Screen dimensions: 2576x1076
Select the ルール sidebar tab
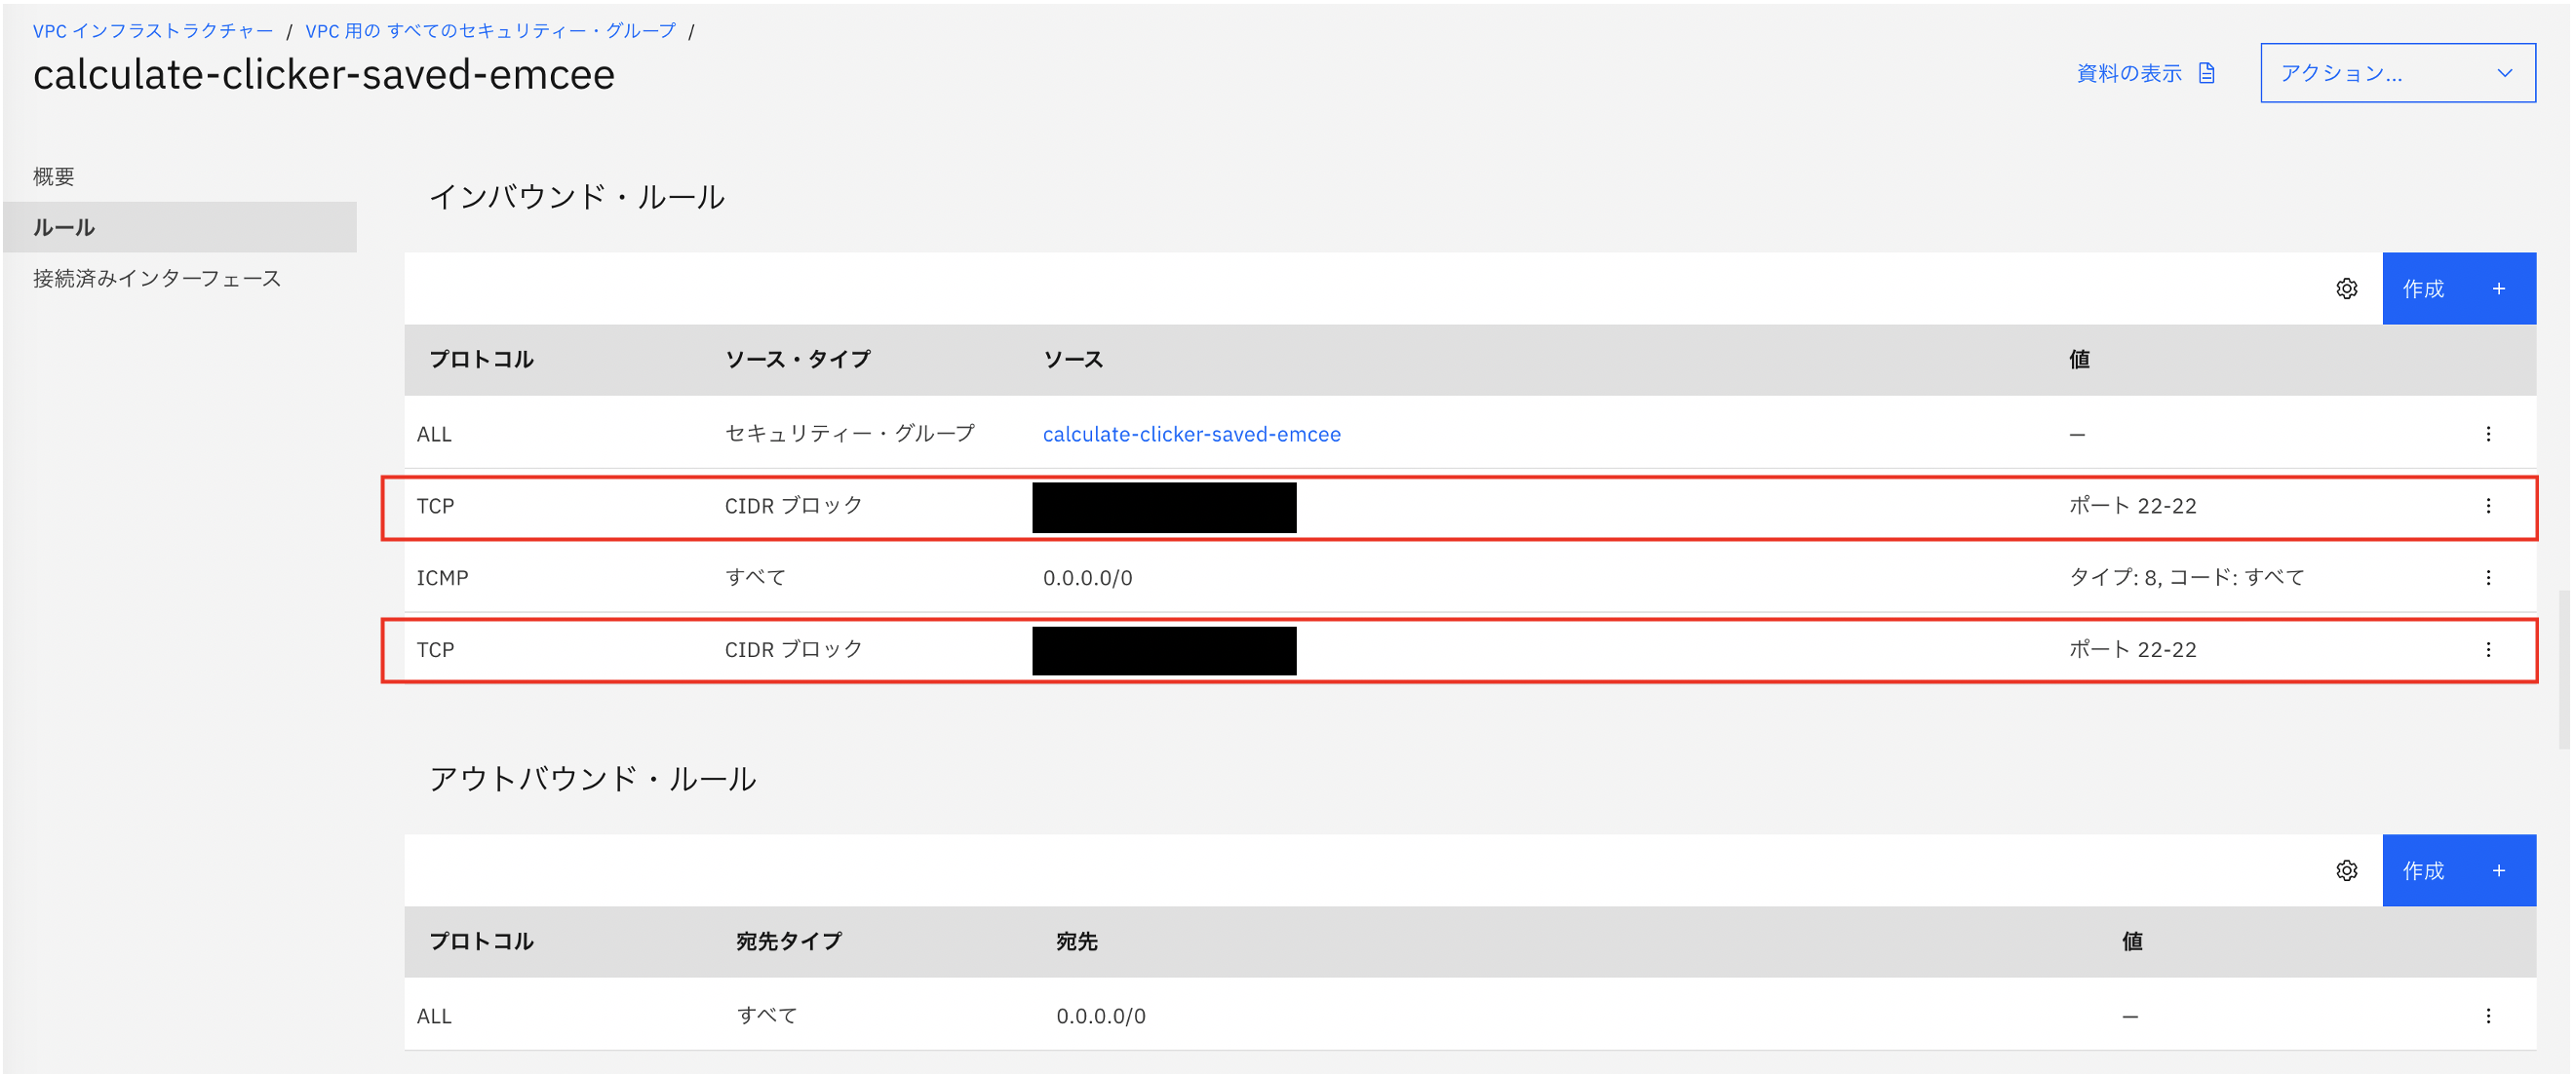64,228
